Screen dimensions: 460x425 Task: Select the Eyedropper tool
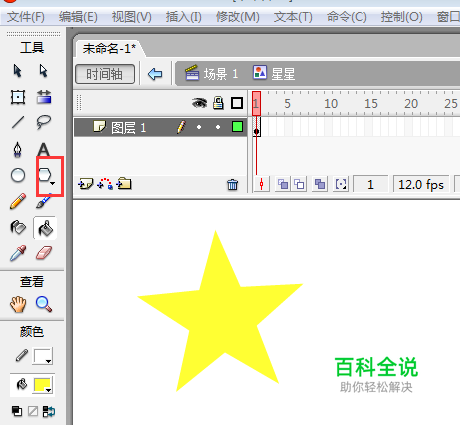18,253
